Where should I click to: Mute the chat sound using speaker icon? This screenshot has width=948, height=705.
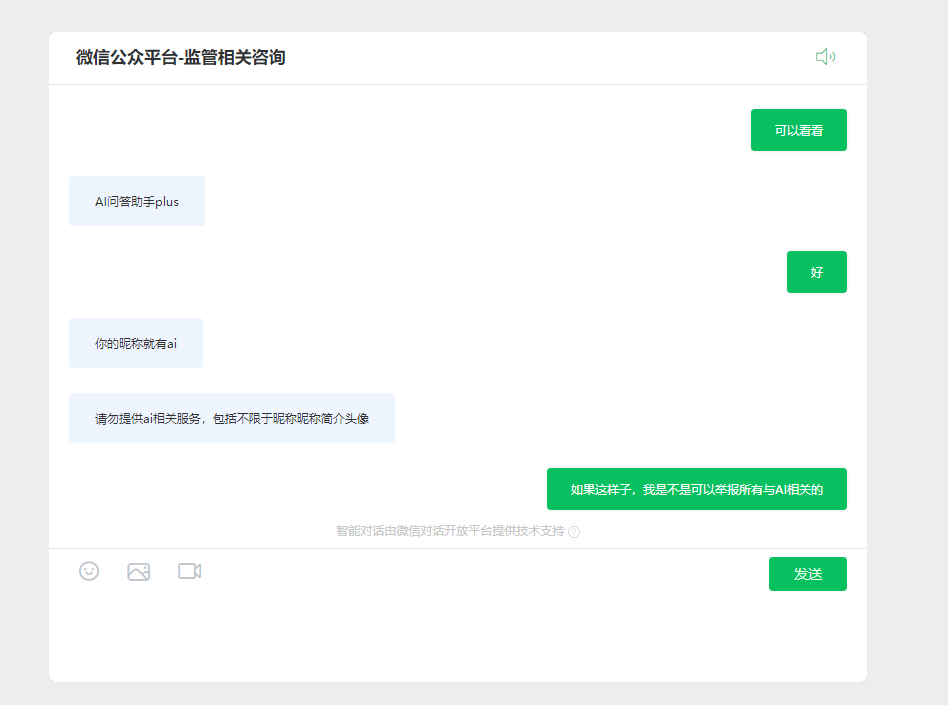(x=825, y=57)
